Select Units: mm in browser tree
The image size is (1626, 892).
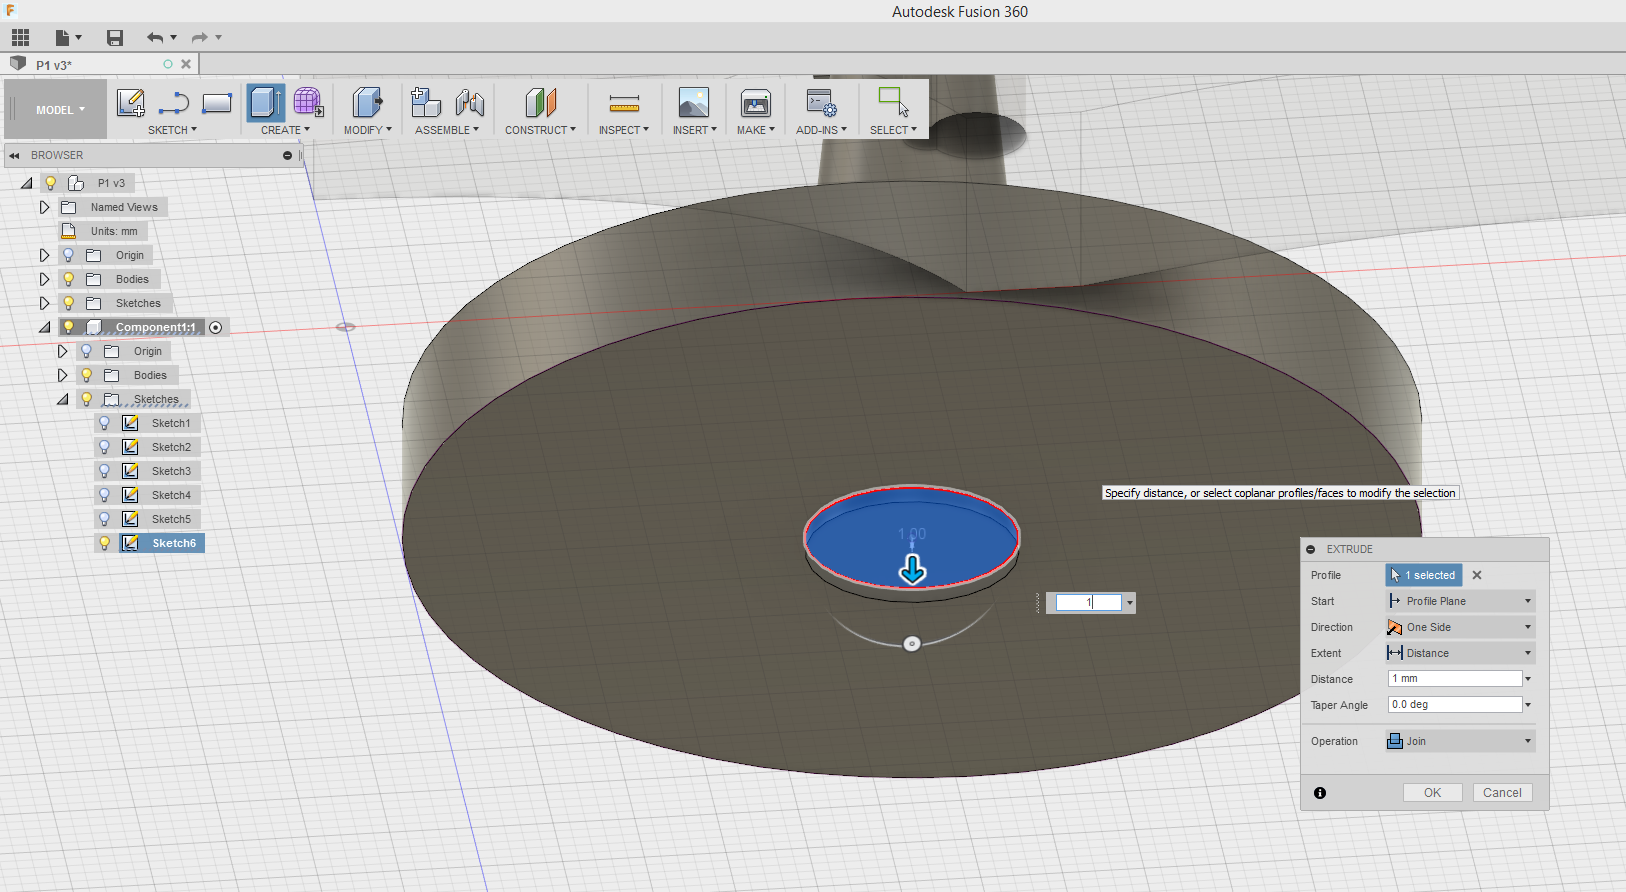(114, 231)
